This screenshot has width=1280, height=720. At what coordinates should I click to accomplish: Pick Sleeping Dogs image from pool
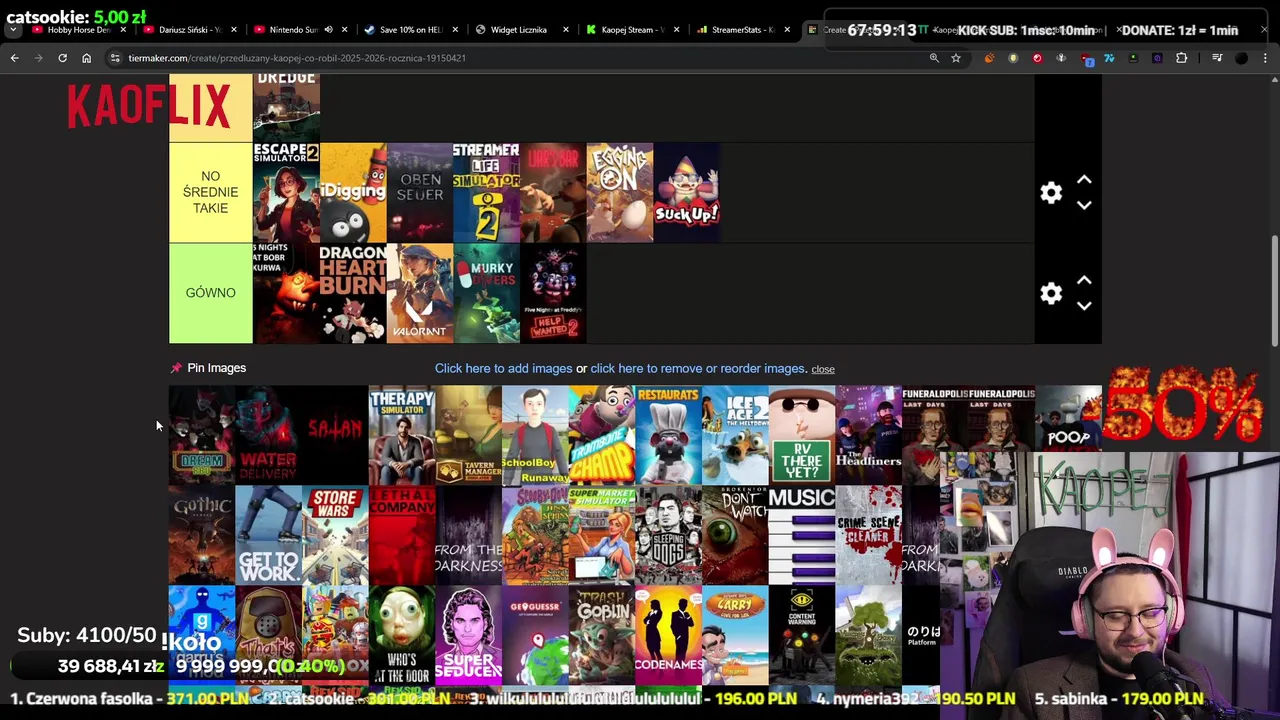point(668,535)
